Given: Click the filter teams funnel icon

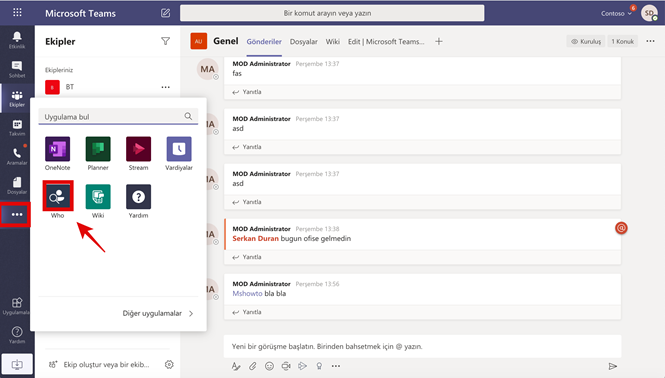Looking at the screenshot, I should [165, 41].
